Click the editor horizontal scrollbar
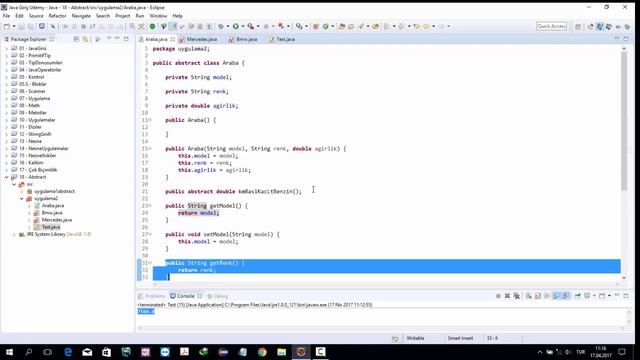This screenshot has width=640, height=360. click(x=386, y=284)
